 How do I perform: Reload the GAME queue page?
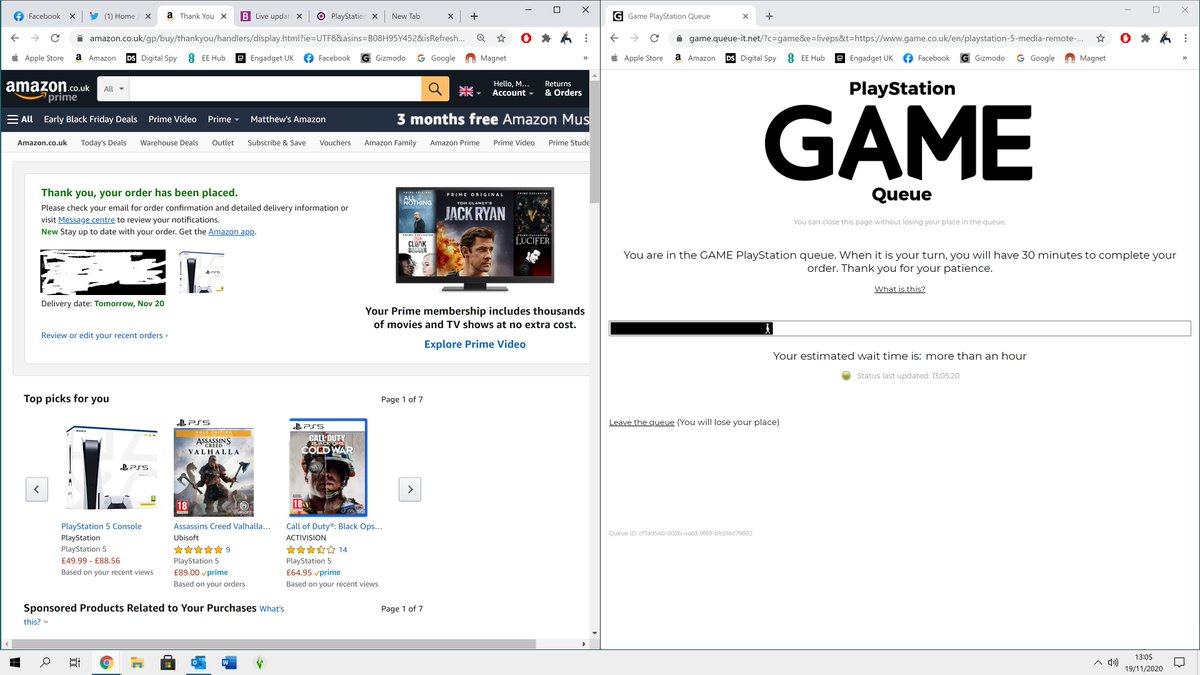653,38
